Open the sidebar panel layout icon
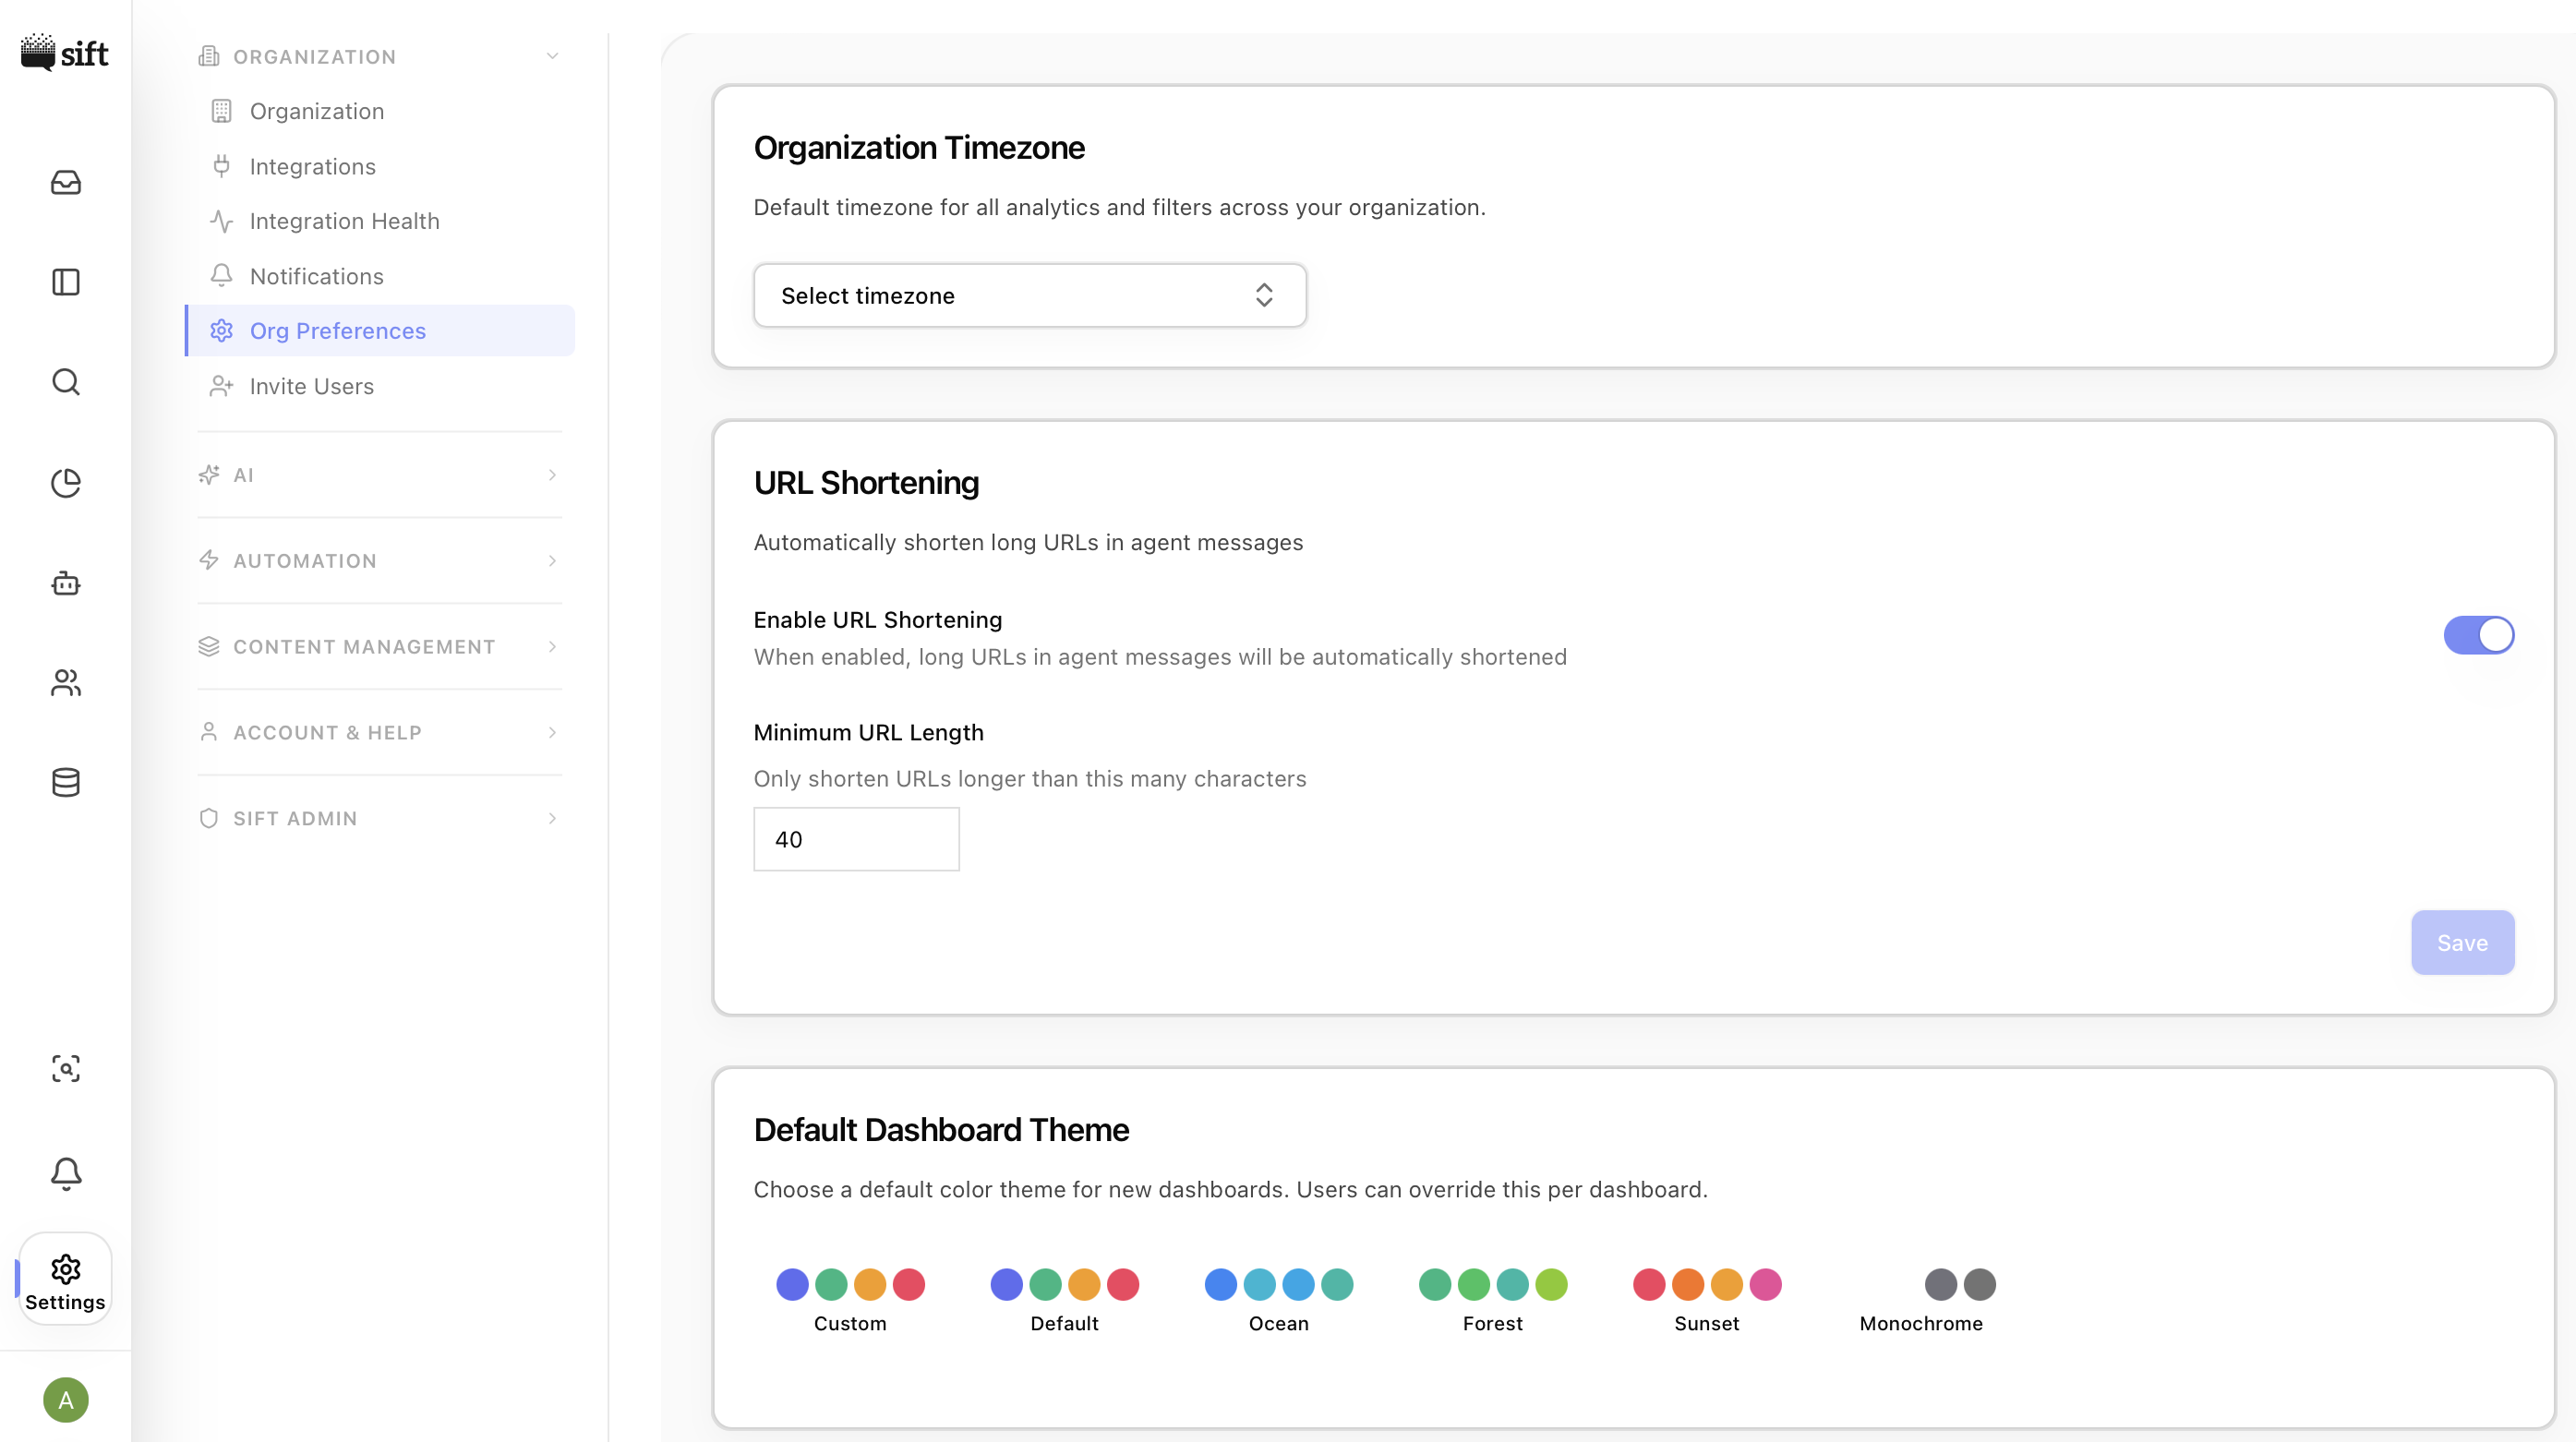Viewport: 2576px width, 1442px height. coord(66,282)
